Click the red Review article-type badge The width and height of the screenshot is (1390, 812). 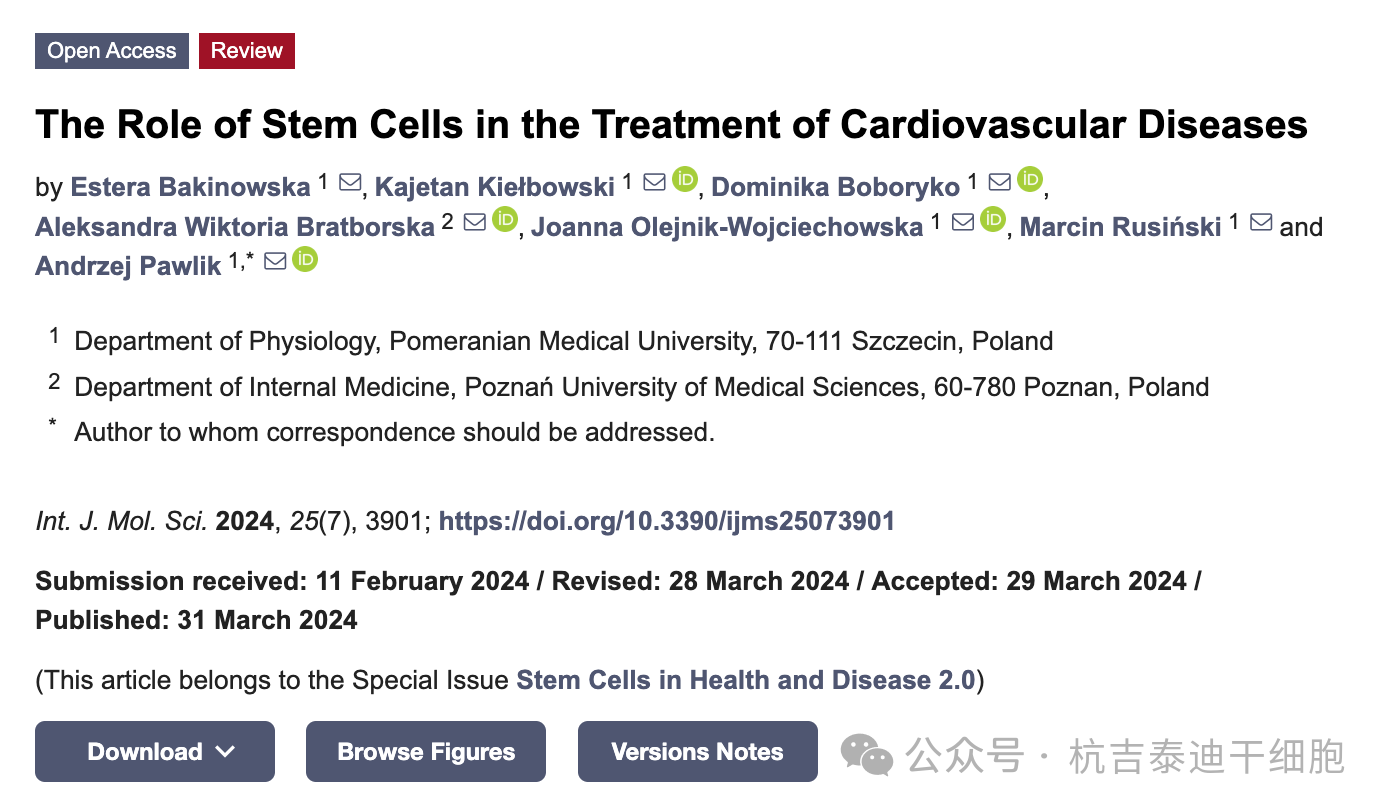(x=247, y=51)
